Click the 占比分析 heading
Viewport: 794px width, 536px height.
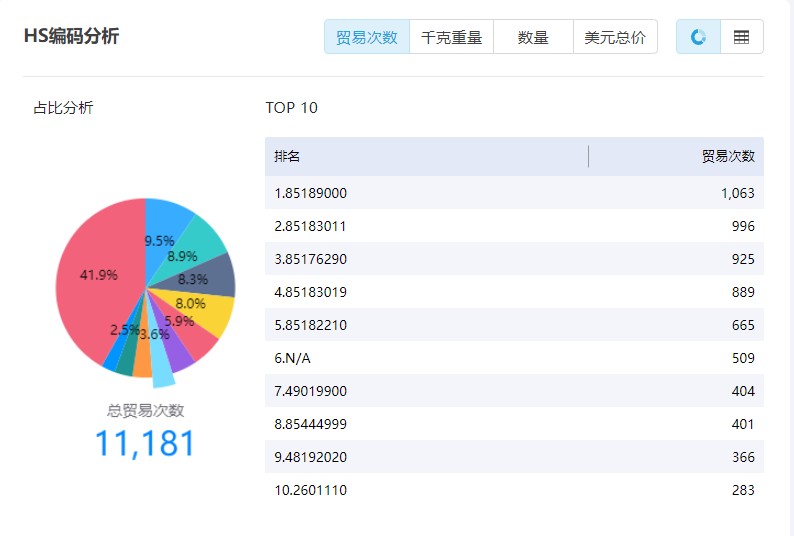tap(63, 107)
